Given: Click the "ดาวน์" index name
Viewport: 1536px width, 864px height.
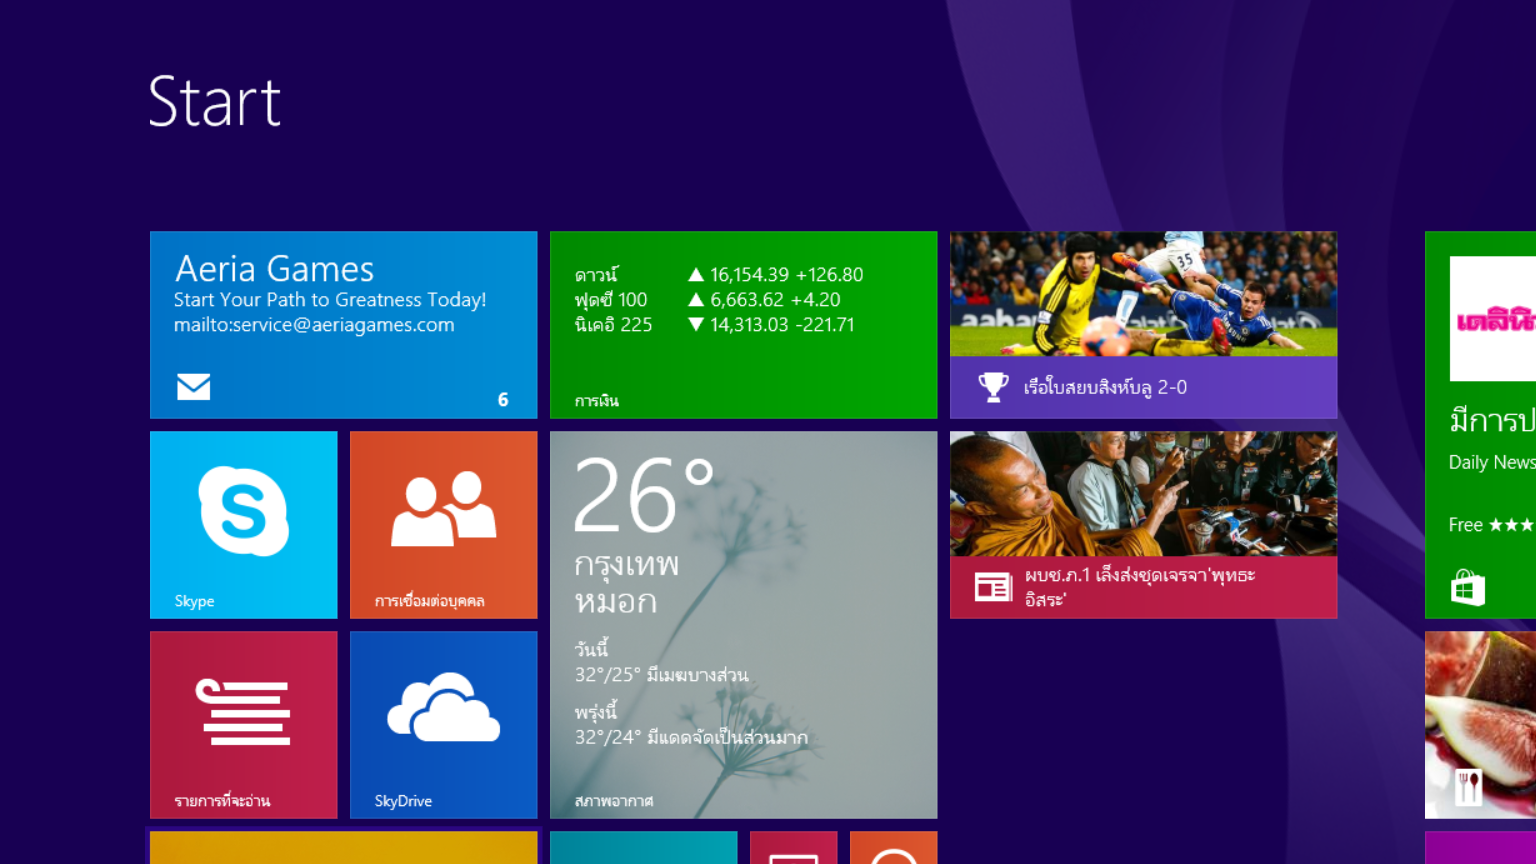Looking at the screenshot, I should 597,274.
